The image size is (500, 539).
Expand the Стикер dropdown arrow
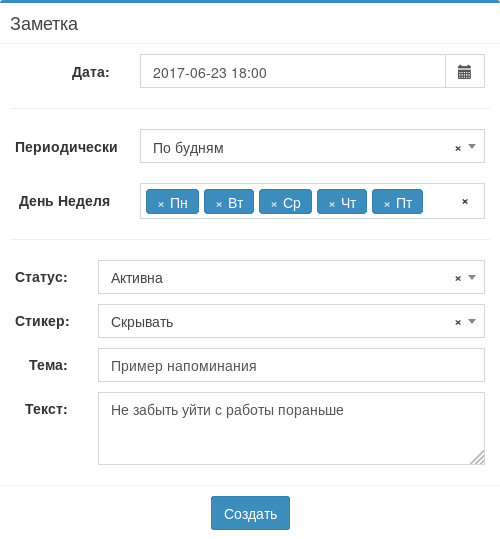472,321
